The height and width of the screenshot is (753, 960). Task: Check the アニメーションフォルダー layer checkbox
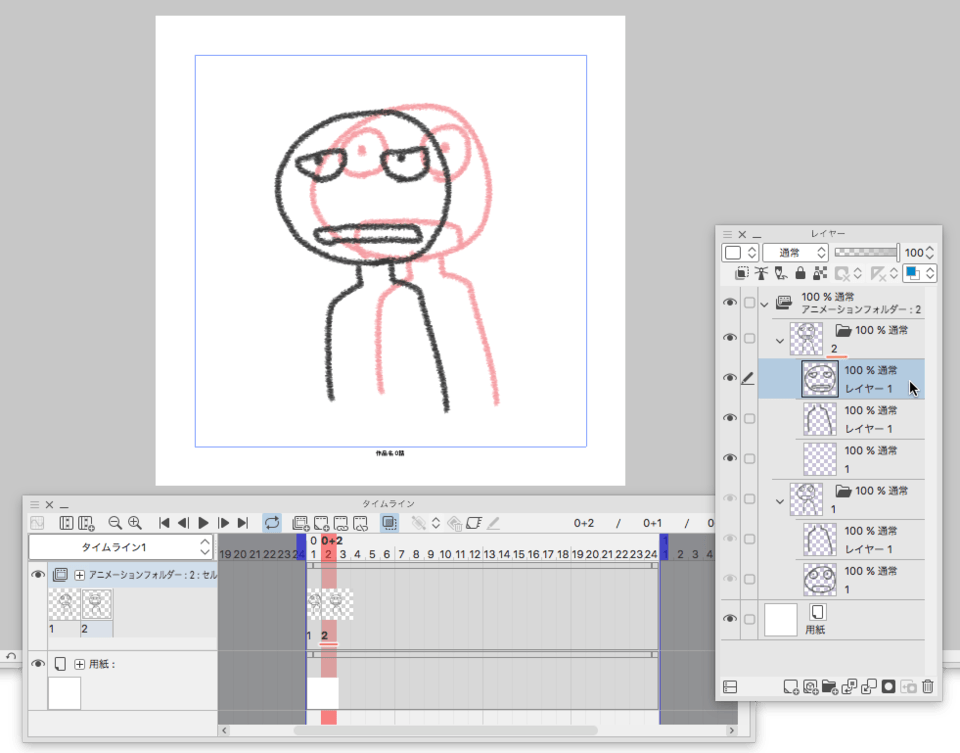[x=749, y=302]
